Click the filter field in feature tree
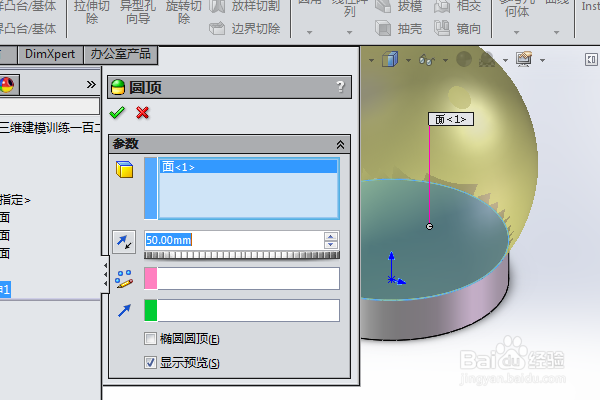Image resolution: width=600 pixels, height=400 pixels. (x=50, y=106)
